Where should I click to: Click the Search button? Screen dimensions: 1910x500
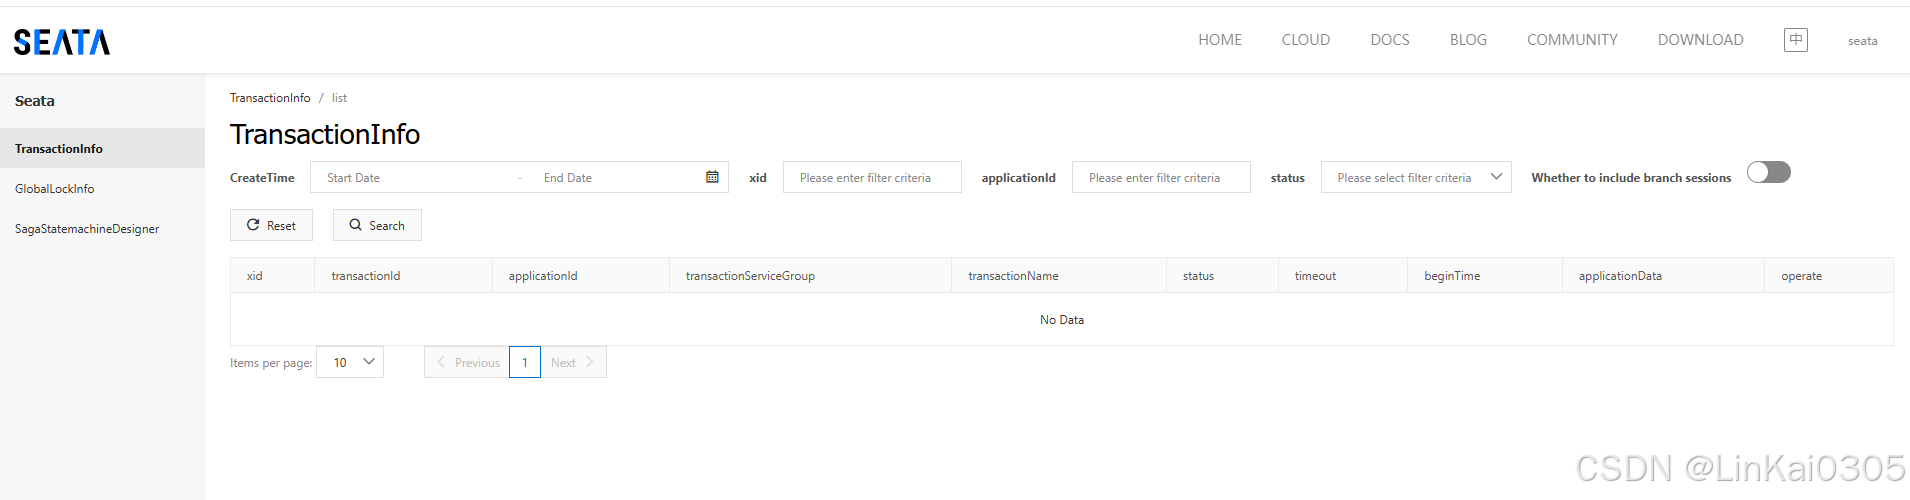pyautogui.click(x=377, y=225)
